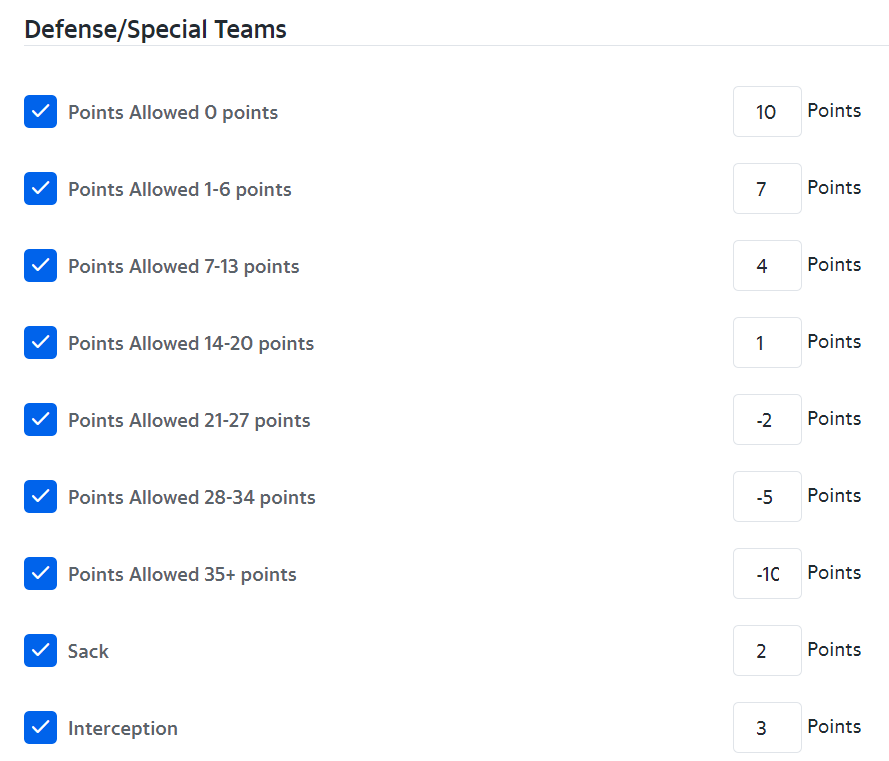Edit the 1-6 points allowed value field
Screen dimensions: 889x761
766,189
